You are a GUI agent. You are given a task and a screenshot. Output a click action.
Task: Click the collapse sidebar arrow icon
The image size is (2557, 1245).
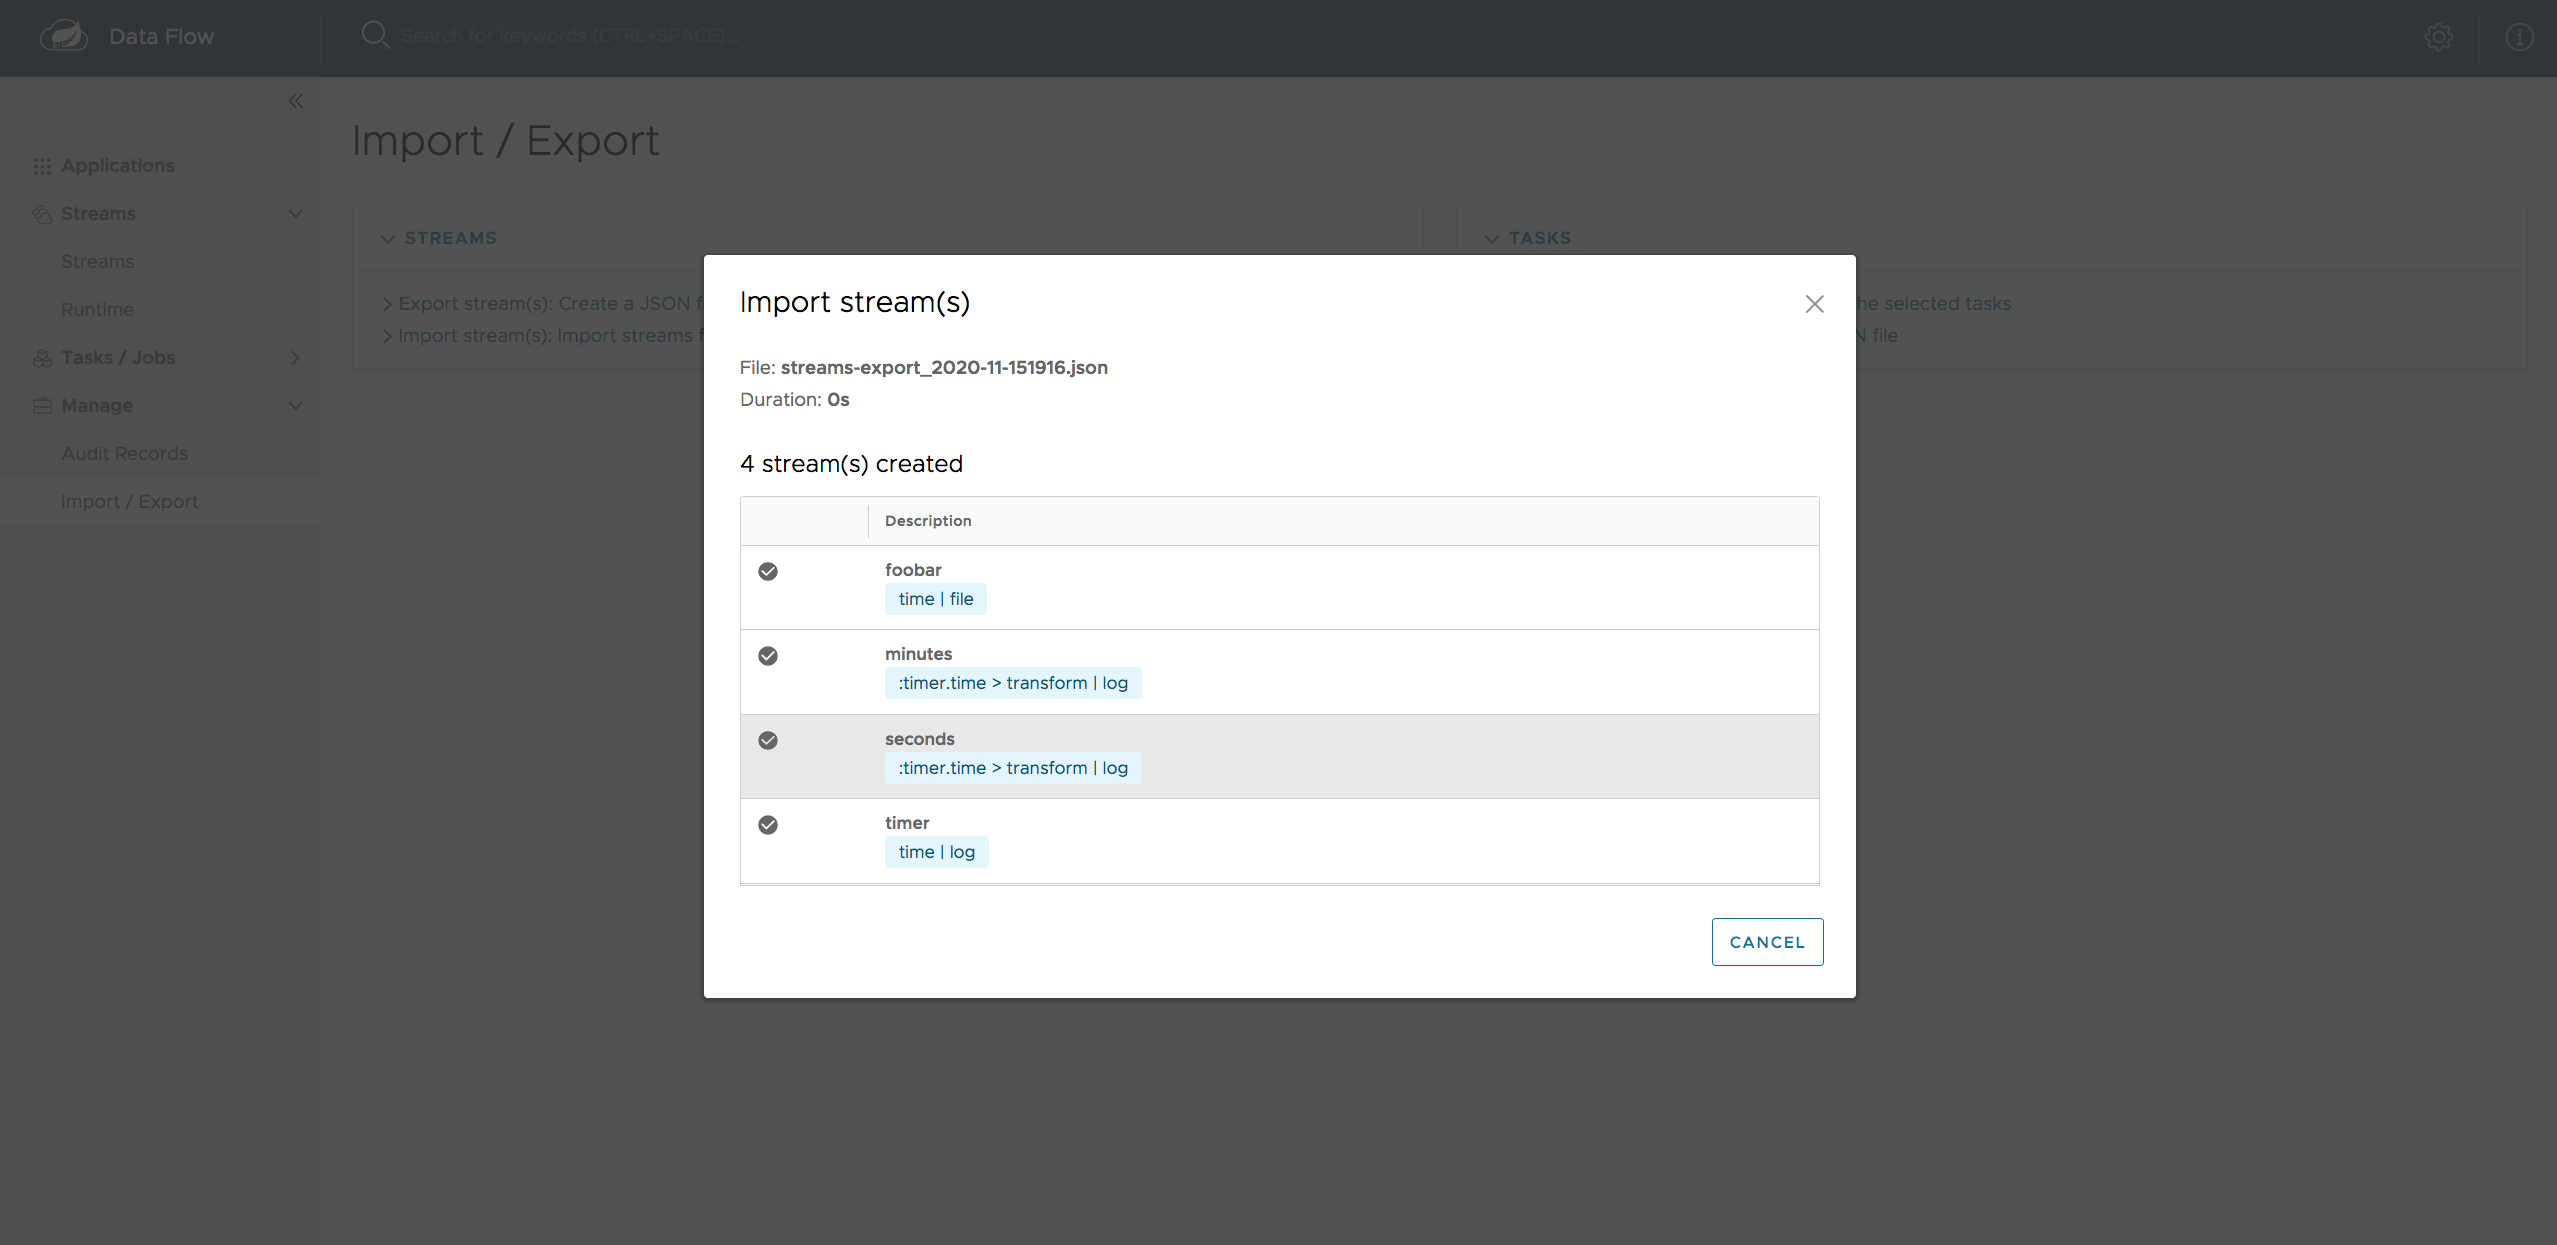(295, 101)
